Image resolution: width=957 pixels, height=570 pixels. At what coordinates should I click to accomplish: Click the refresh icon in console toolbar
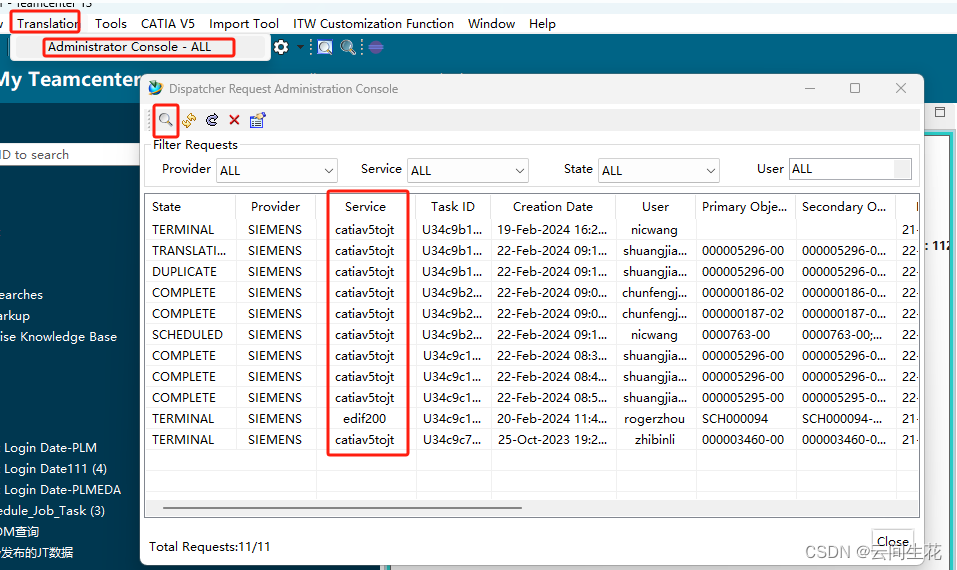[x=212, y=120]
